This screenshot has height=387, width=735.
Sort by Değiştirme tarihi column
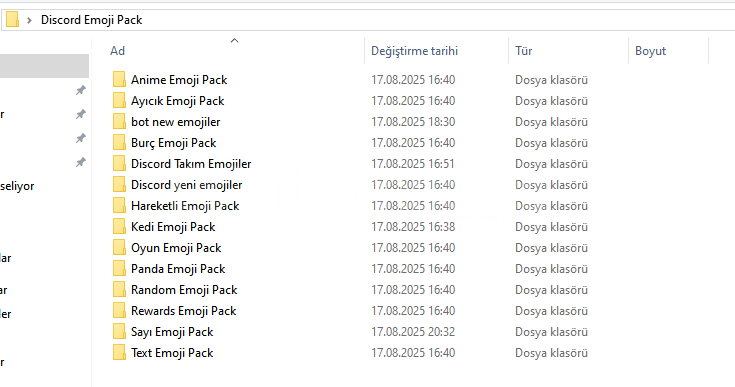pos(414,51)
